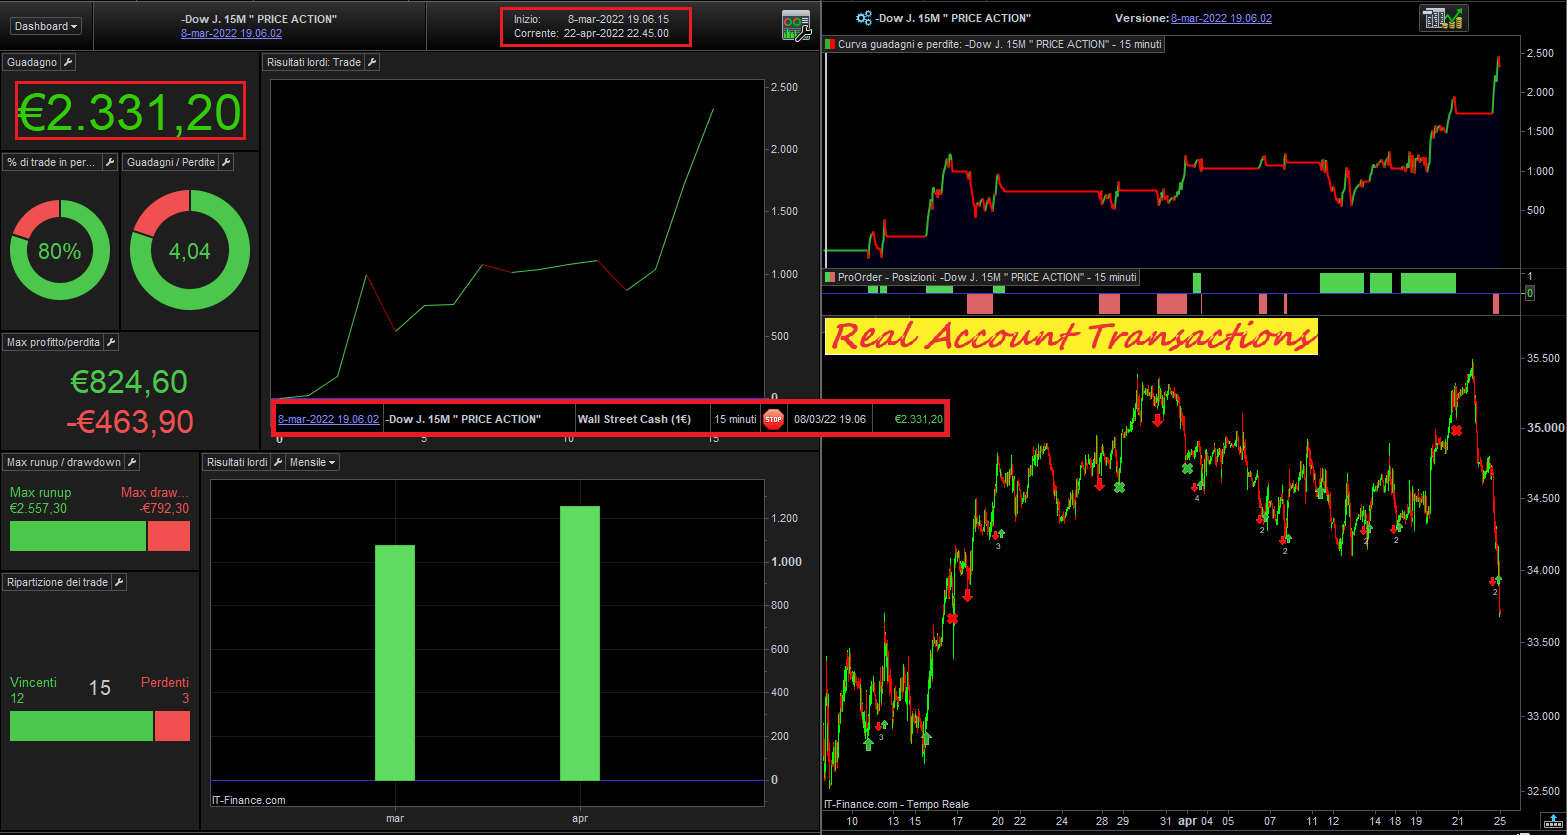Click the IT-Finance.com - Tempo Reale label
The image size is (1567, 835).
point(896,804)
